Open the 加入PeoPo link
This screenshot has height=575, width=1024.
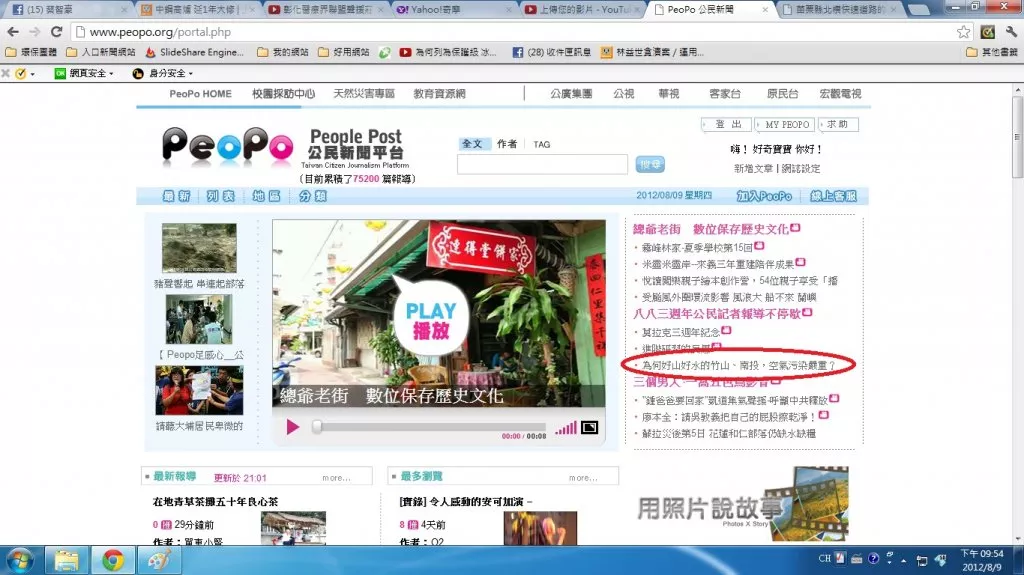point(764,196)
